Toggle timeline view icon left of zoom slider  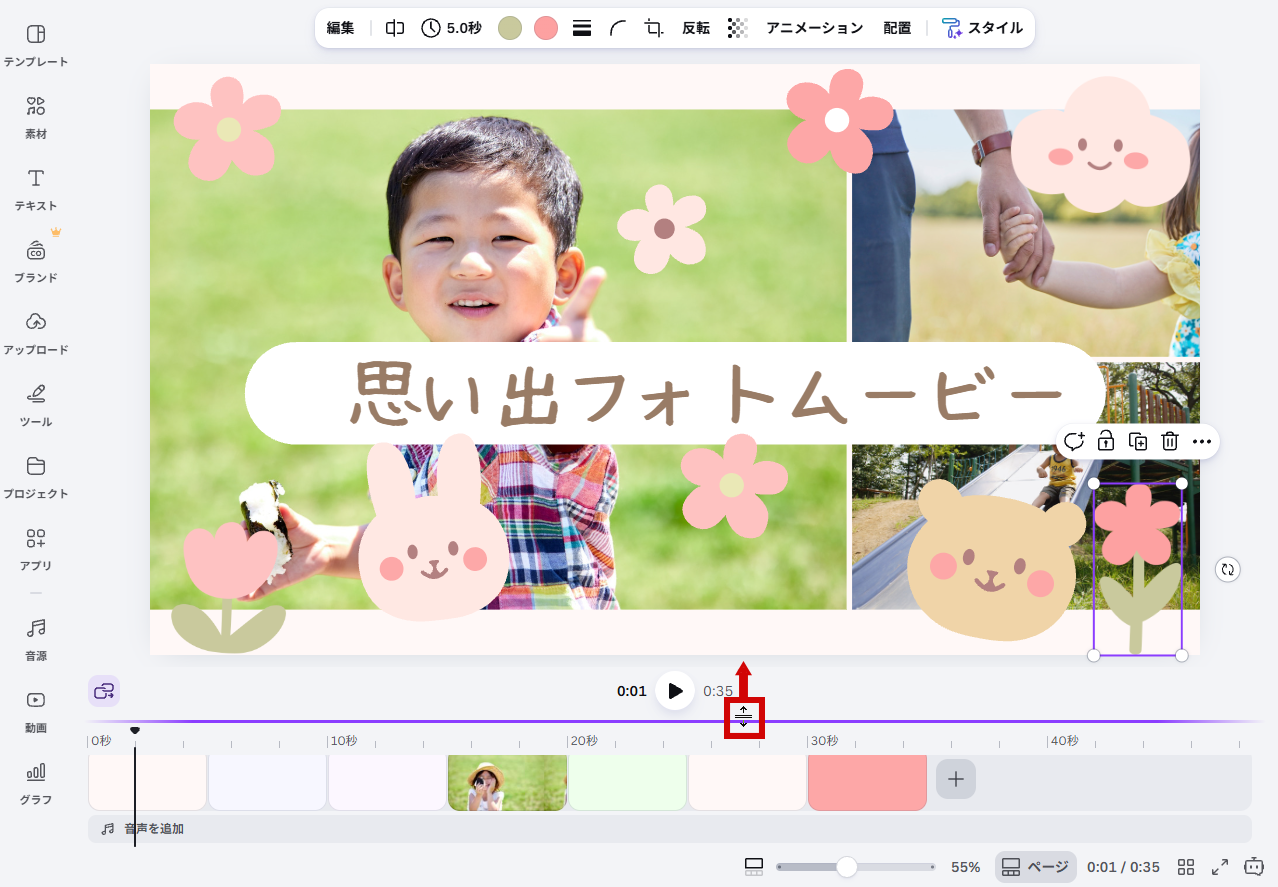coord(754,867)
